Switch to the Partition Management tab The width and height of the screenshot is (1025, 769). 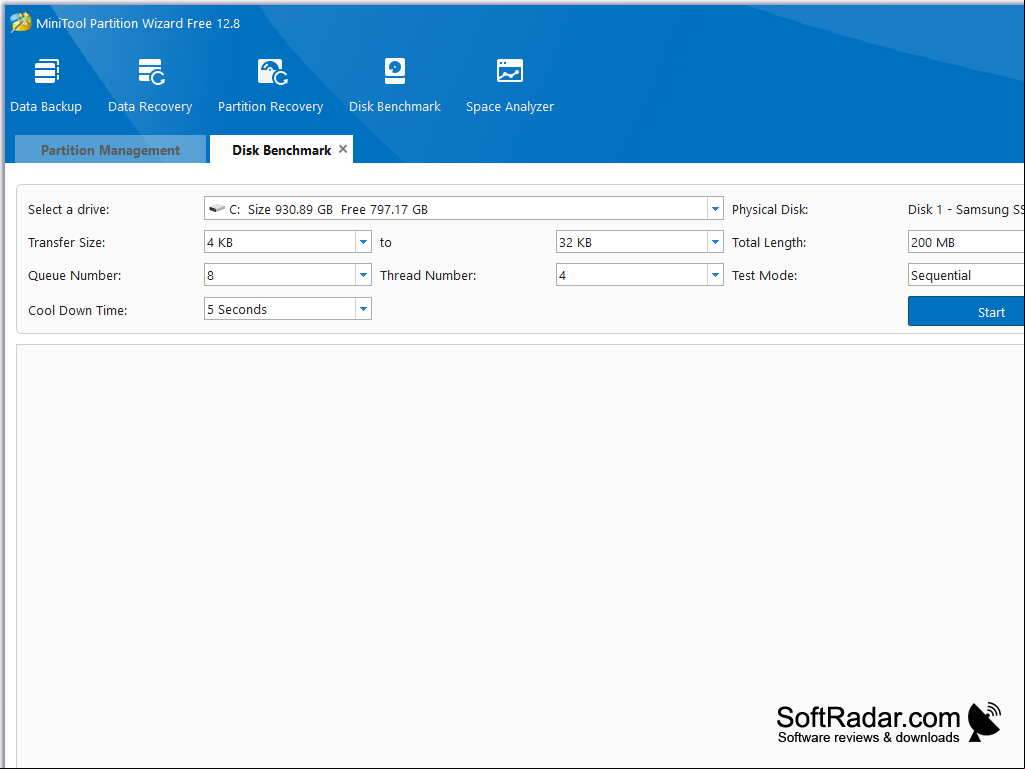pyautogui.click(x=110, y=150)
